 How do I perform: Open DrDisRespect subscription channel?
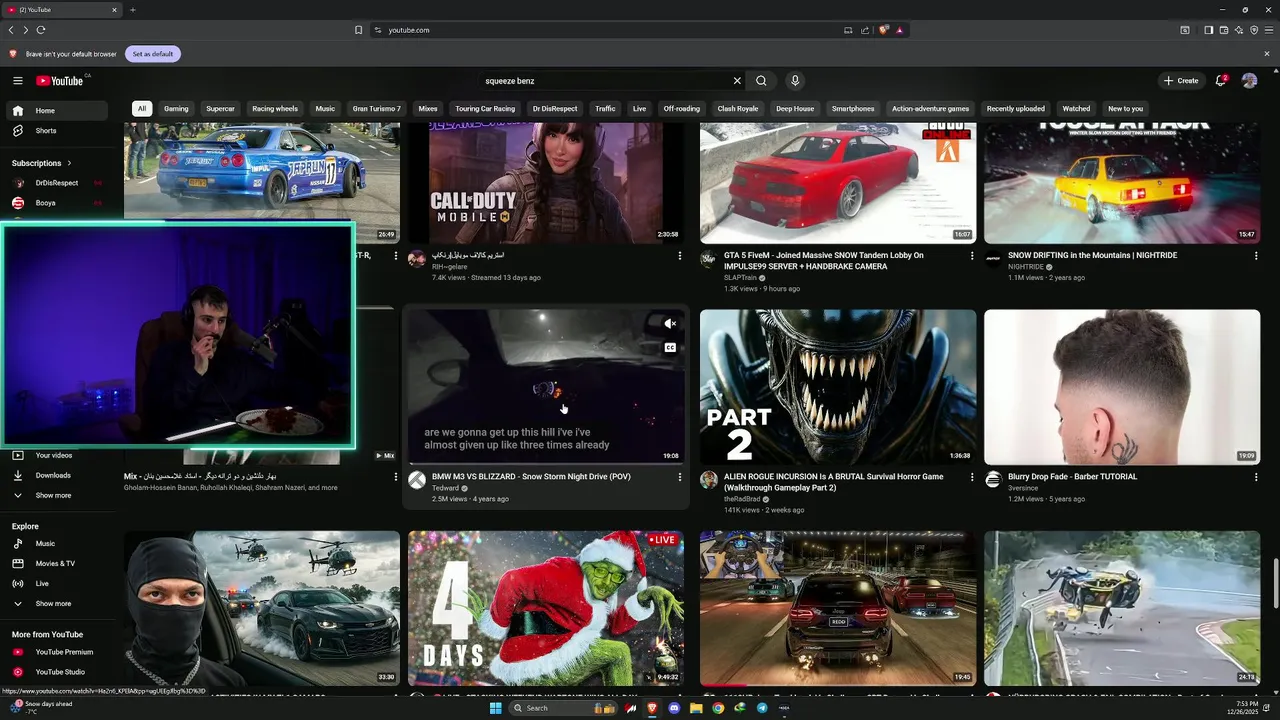pyautogui.click(x=56, y=183)
